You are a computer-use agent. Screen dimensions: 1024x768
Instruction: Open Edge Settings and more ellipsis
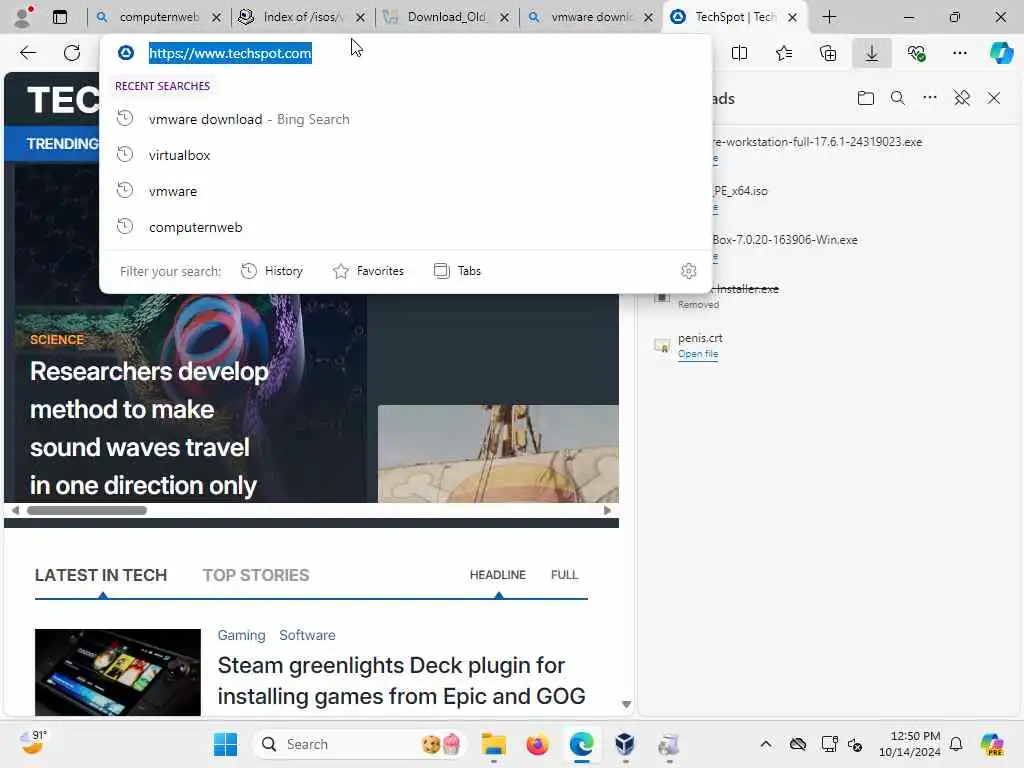click(x=960, y=53)
